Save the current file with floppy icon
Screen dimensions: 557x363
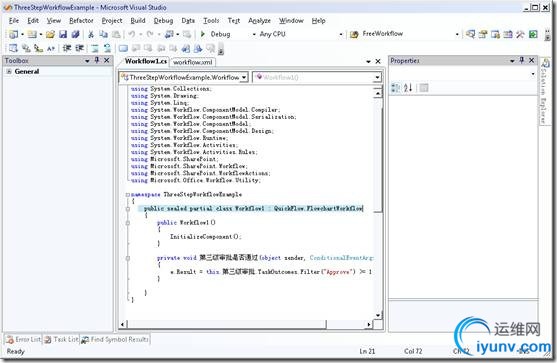(63, 34)
